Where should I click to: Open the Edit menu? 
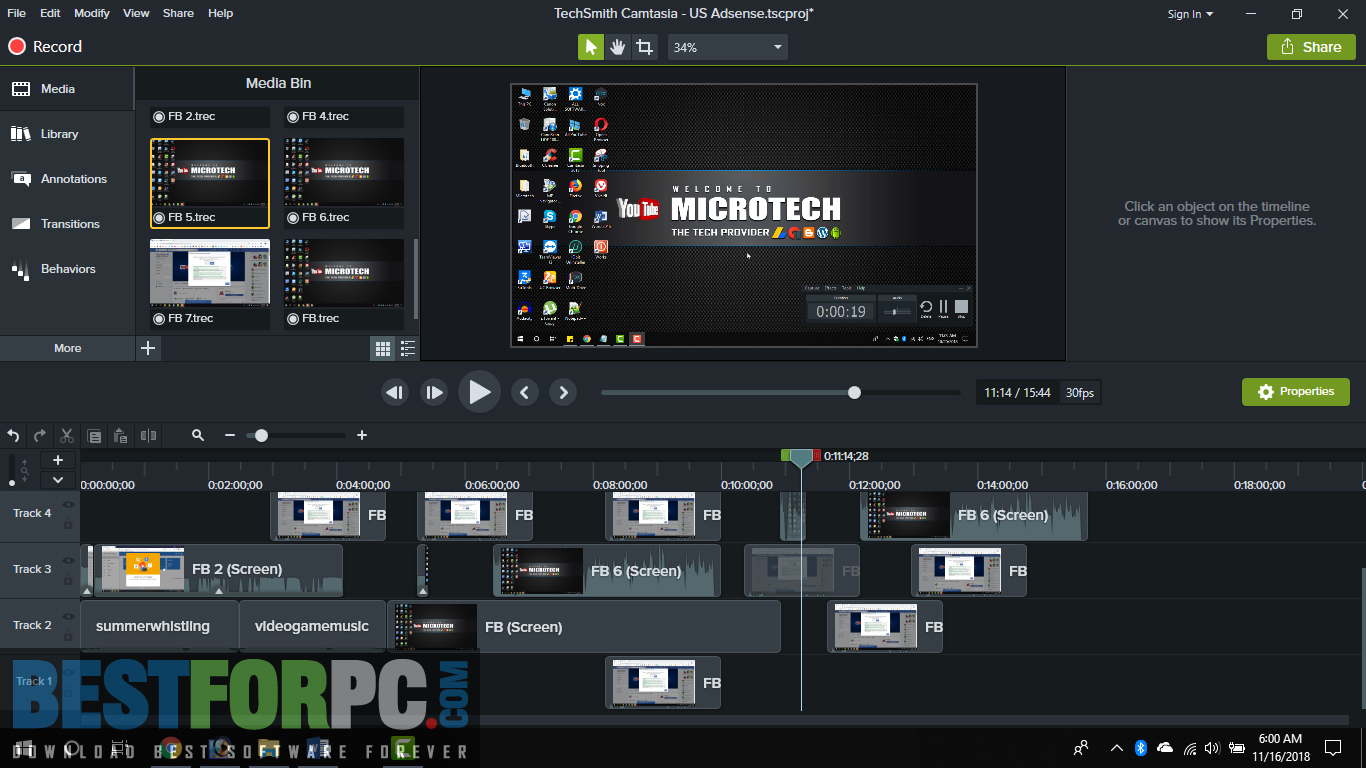[x=50, y=13]
